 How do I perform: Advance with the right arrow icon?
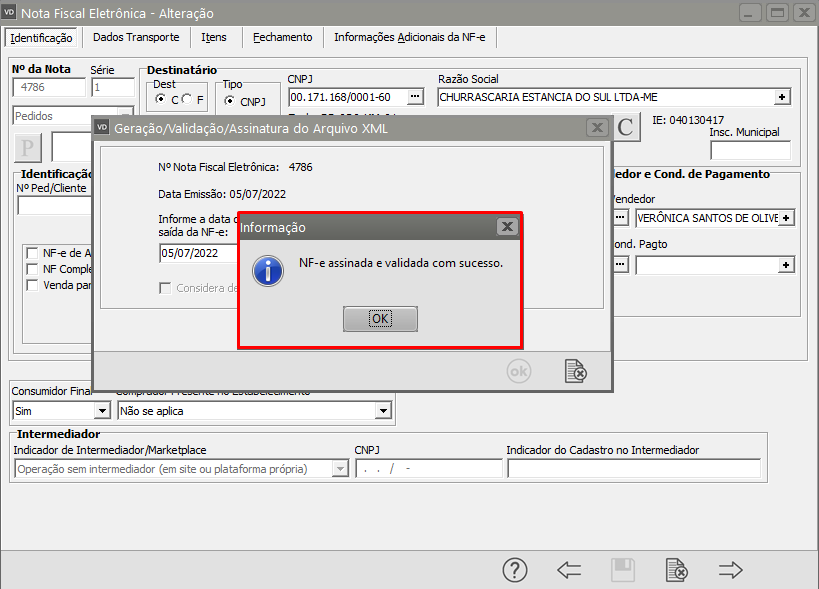point(731,570)
